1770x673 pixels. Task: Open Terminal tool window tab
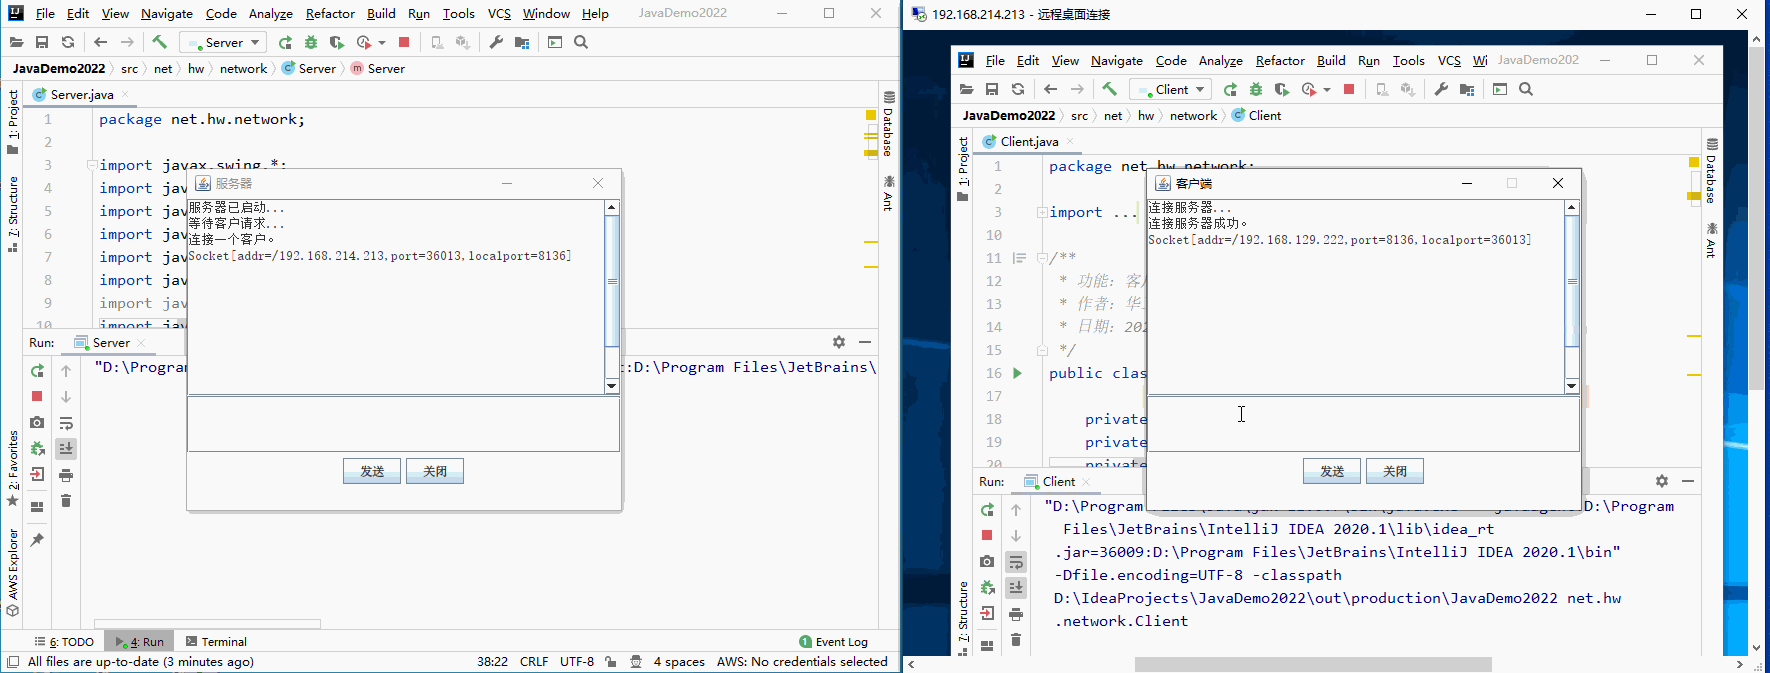216,642
